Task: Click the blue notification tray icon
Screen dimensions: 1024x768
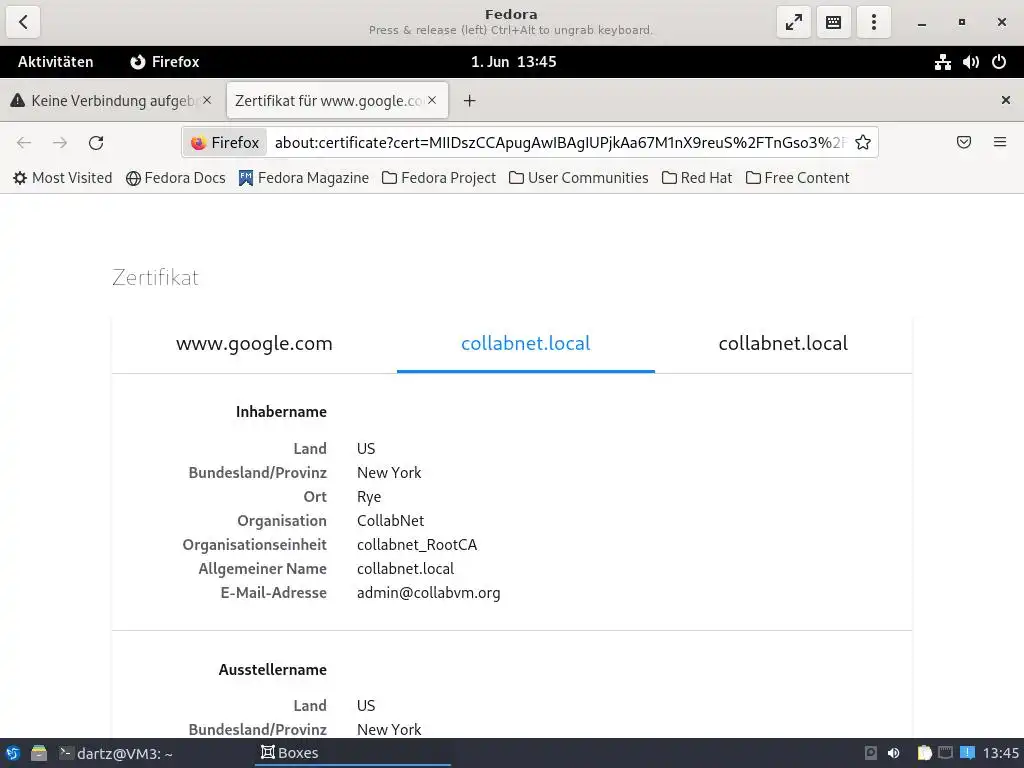Action: [967, 753]
